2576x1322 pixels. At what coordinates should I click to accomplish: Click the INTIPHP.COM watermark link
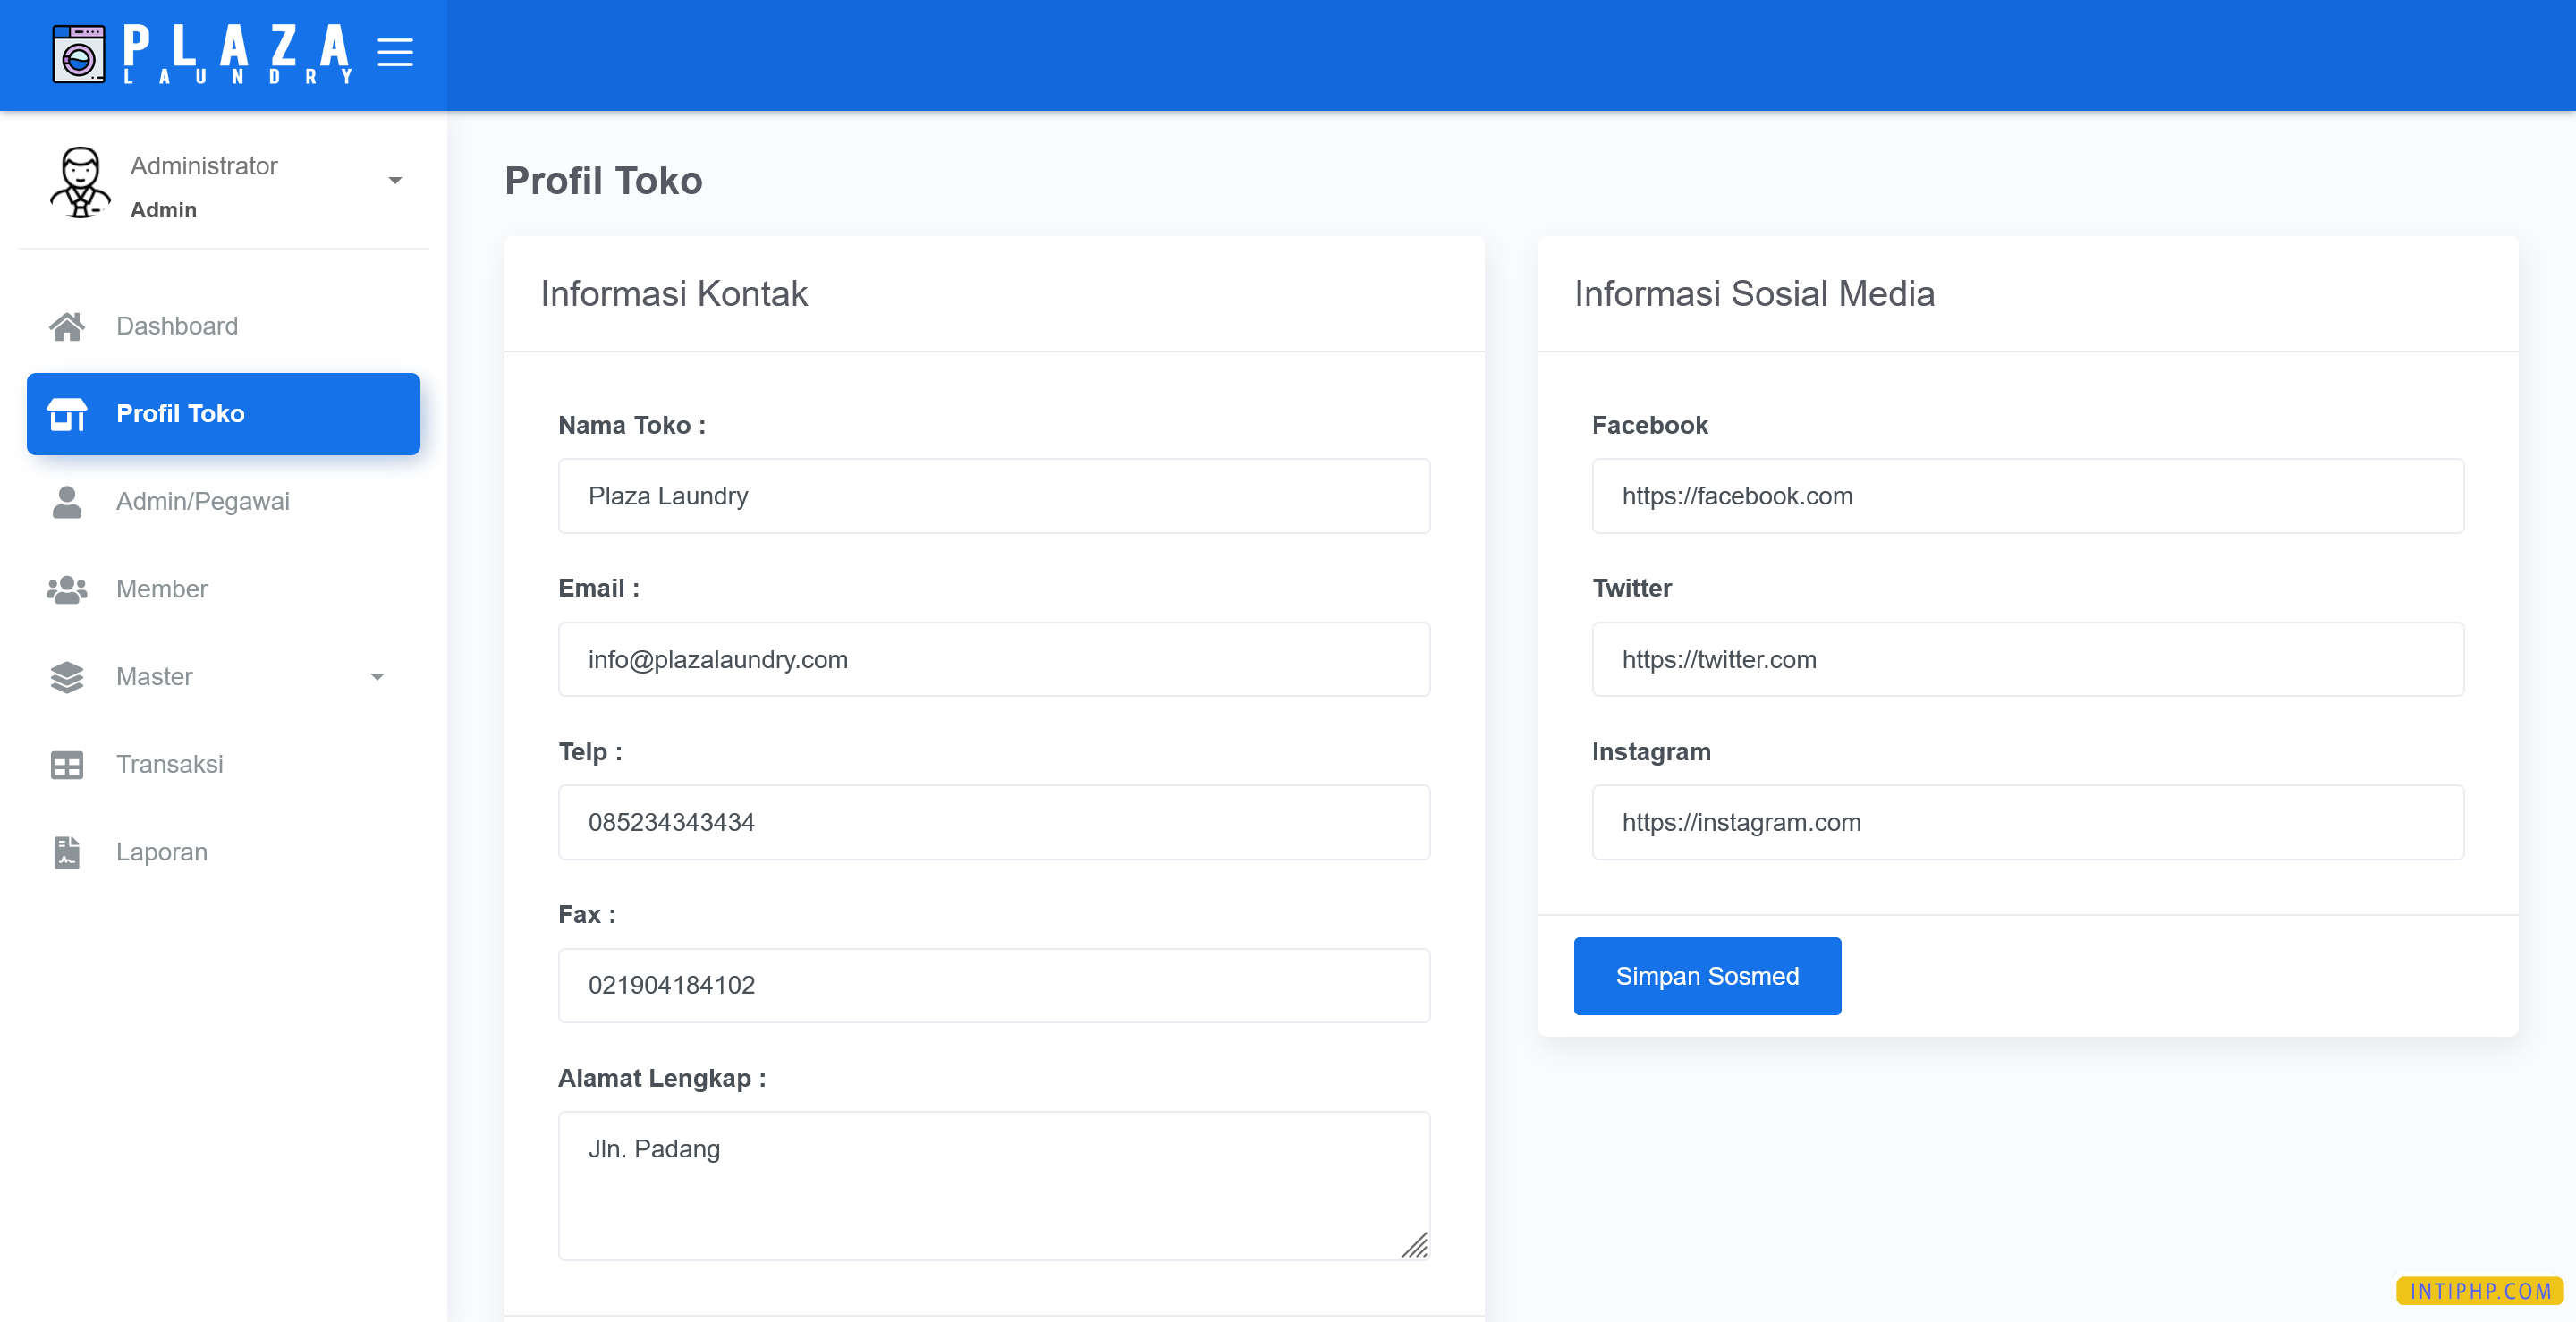coord(2479,1291)
